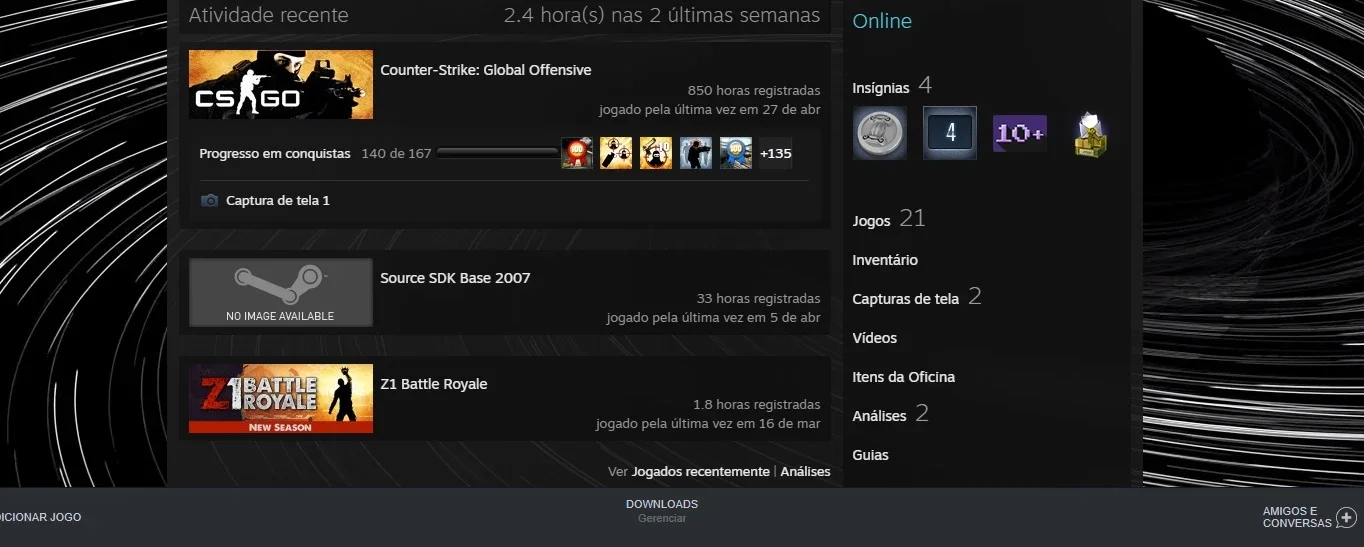This screenshot has width=1364, height=547.
Task: Open fourth CS:GO achievement icon with soldier
Action: (x=696, y=153)
